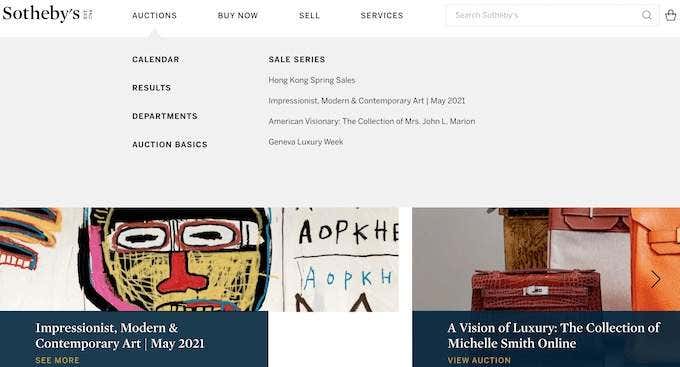This screenshot has height=367, width=680.
Task: Open the Basquiat painting banner image
Action: [x=199, y=259]
